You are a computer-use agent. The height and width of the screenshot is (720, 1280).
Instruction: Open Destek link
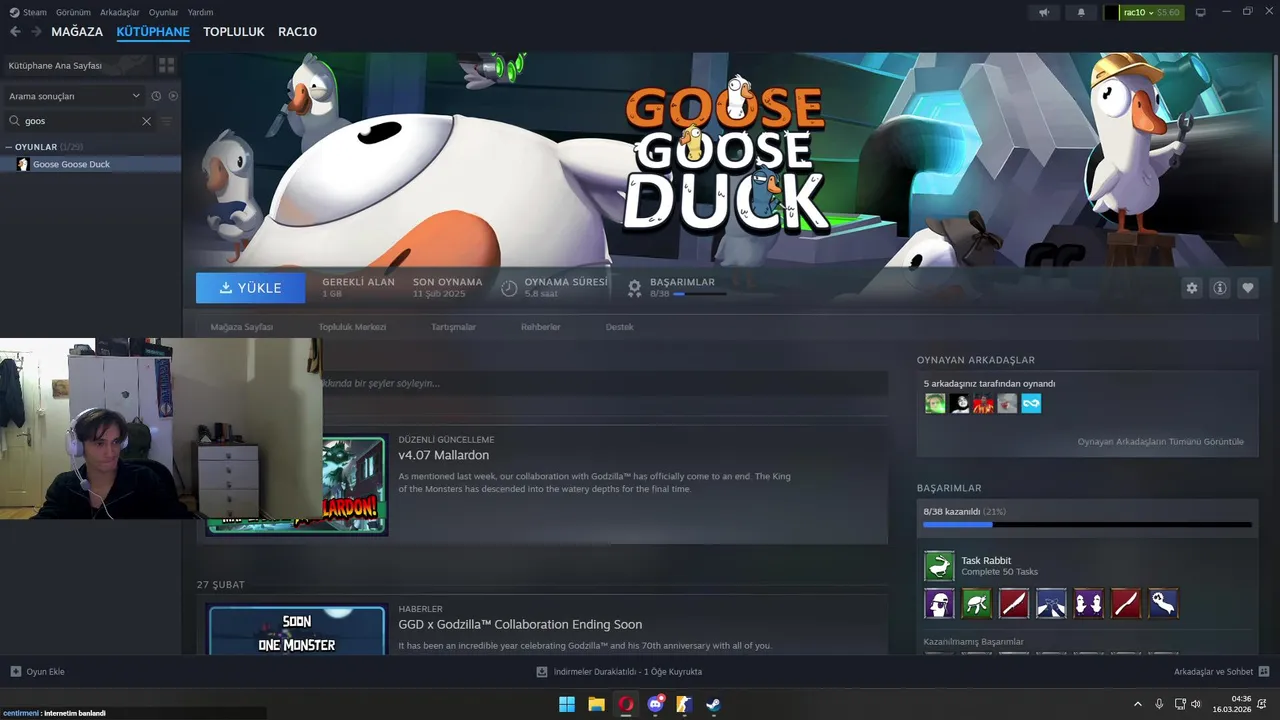(x=619, y=327)
